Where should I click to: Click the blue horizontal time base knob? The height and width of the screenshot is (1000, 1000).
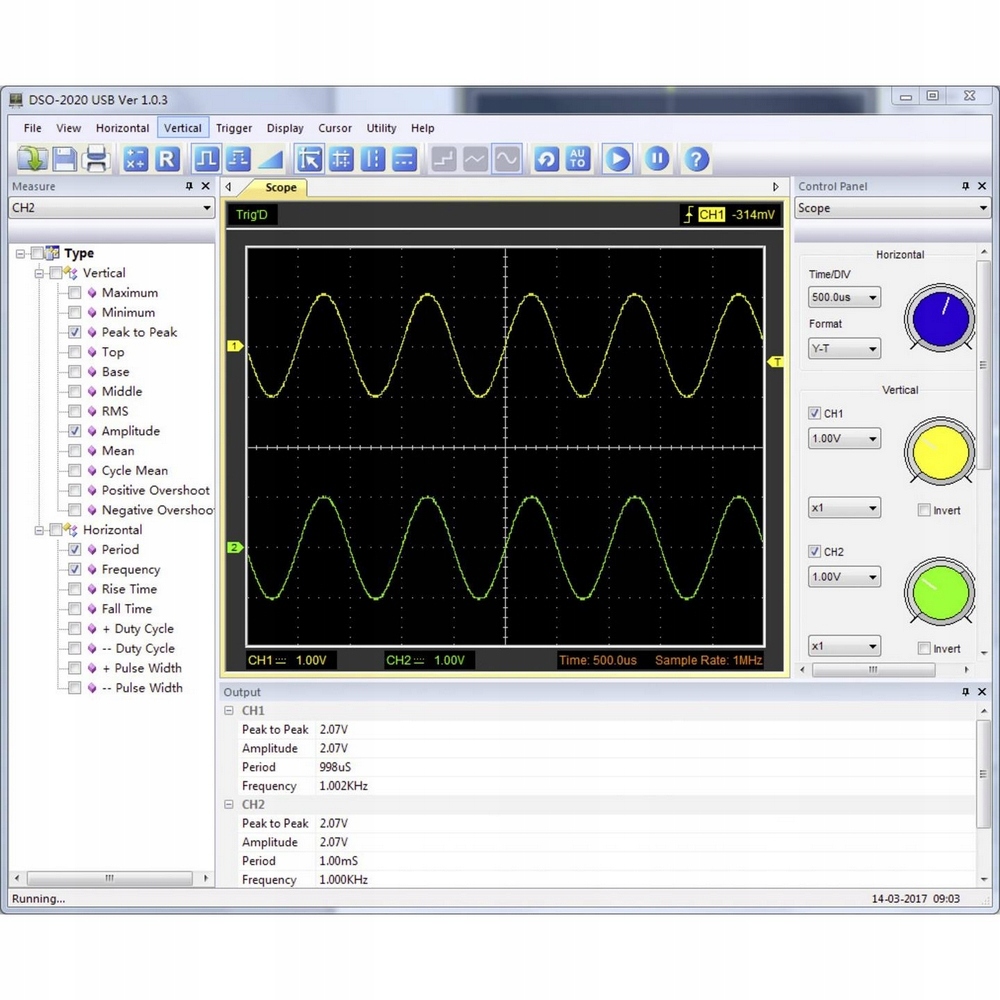(x=939, y=317)
